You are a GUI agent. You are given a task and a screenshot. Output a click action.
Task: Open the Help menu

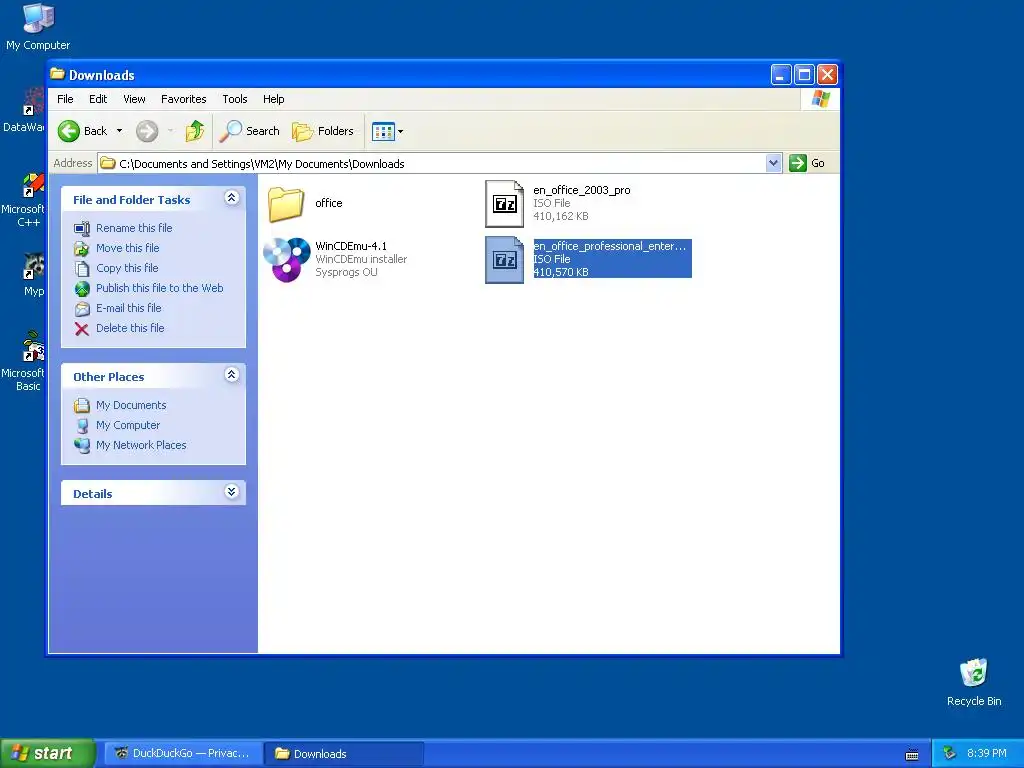274,99
